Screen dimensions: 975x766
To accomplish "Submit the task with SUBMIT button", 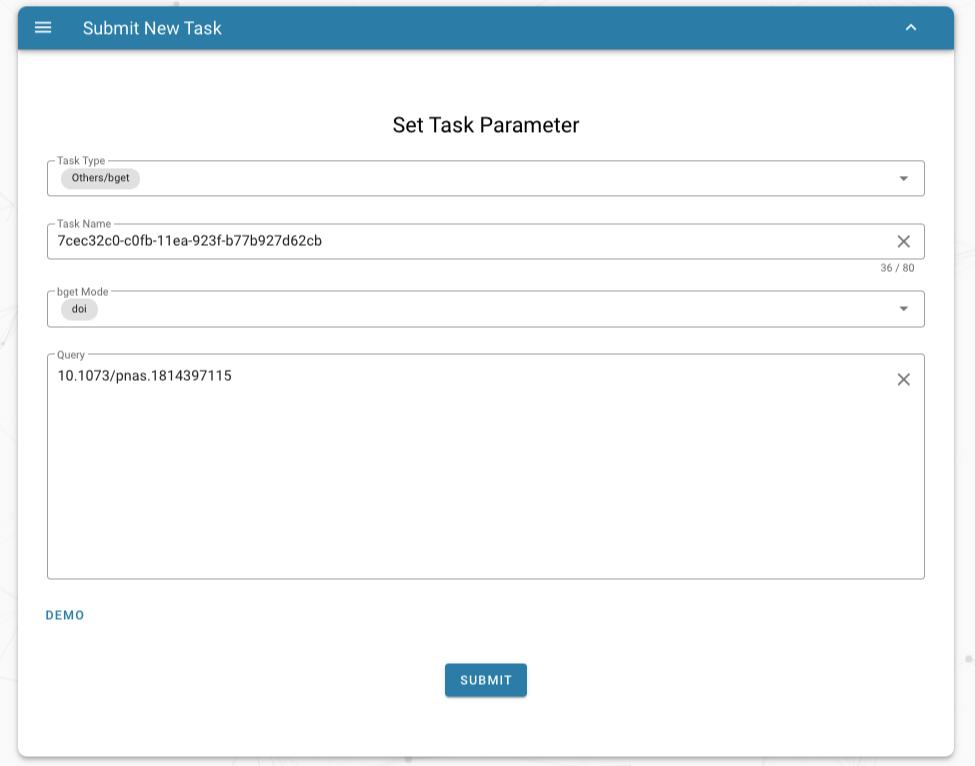I will click(486, 680).
